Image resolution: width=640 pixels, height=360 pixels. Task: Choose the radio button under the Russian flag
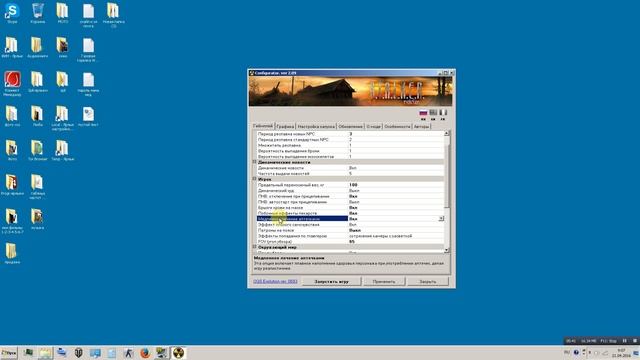click(423, 119)
